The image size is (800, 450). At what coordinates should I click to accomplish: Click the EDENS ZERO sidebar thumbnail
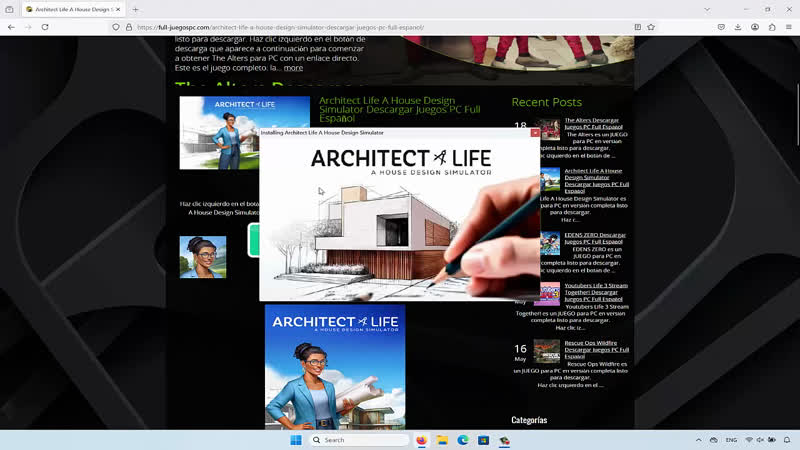click(x=550, y=243)
